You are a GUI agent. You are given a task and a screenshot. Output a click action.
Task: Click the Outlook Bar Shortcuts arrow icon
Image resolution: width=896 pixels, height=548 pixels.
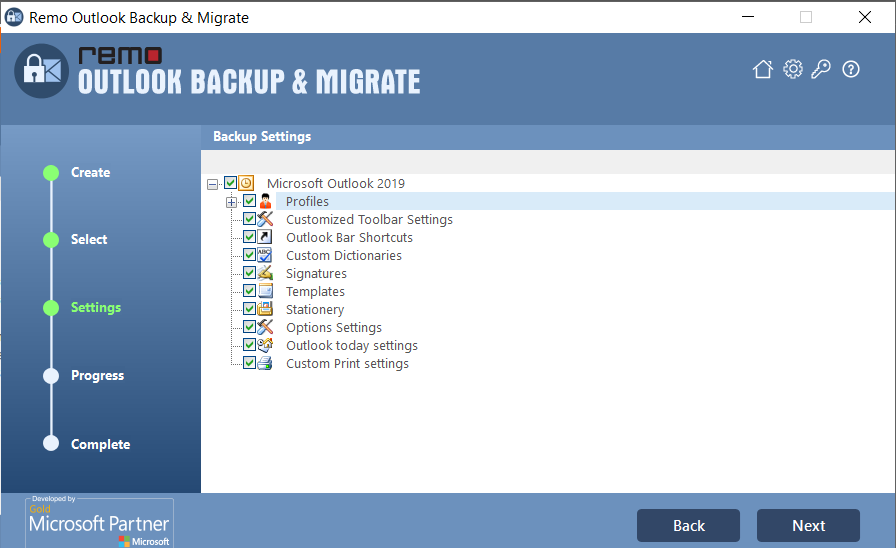coord(266,238)
